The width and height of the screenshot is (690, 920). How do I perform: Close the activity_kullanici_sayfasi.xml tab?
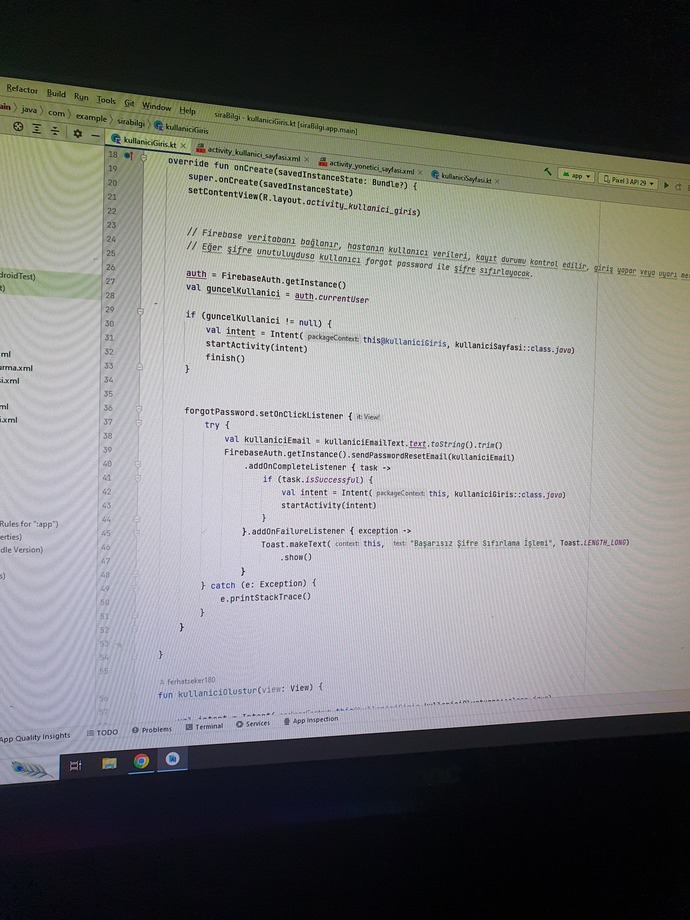click(306, 159)
